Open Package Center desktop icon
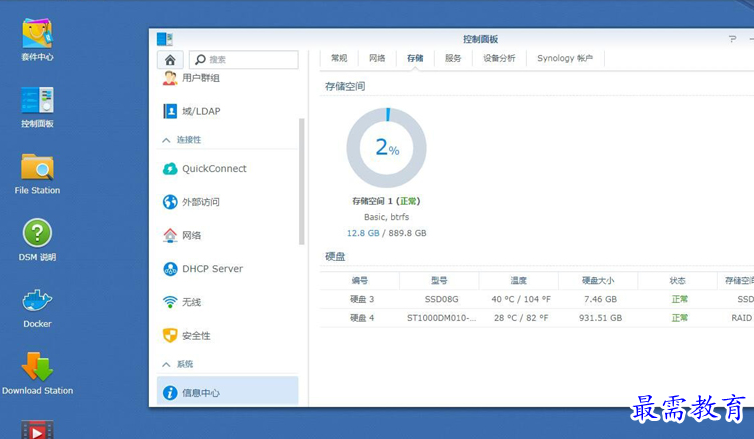This screenshot has width=754, height=439. click(x=37, y=40)
